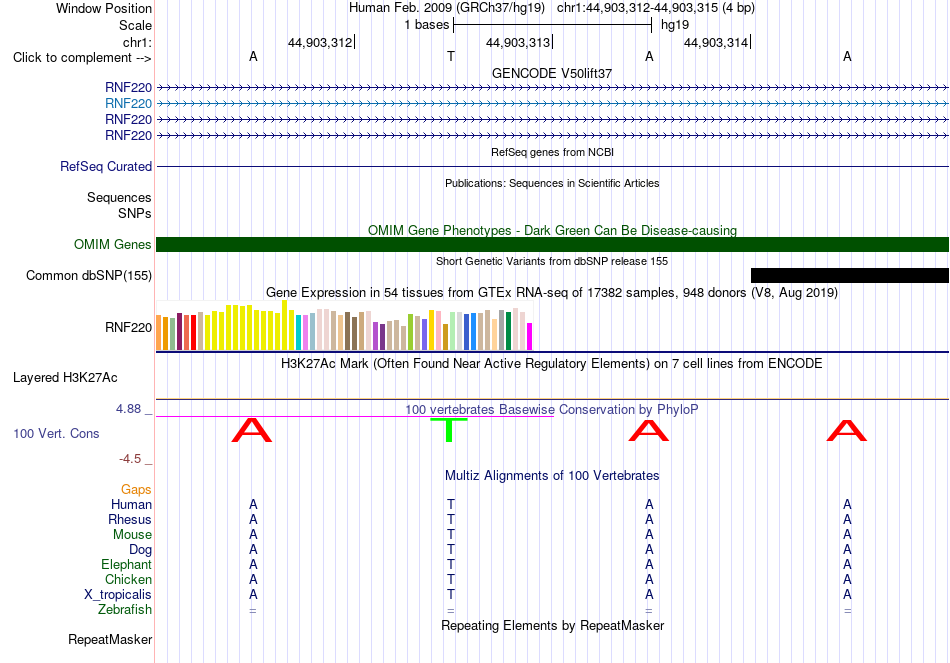Click '100 vertebrates Basewise Conservation by PhyloP'
This screenshot has height=663, width=950.
552,410
